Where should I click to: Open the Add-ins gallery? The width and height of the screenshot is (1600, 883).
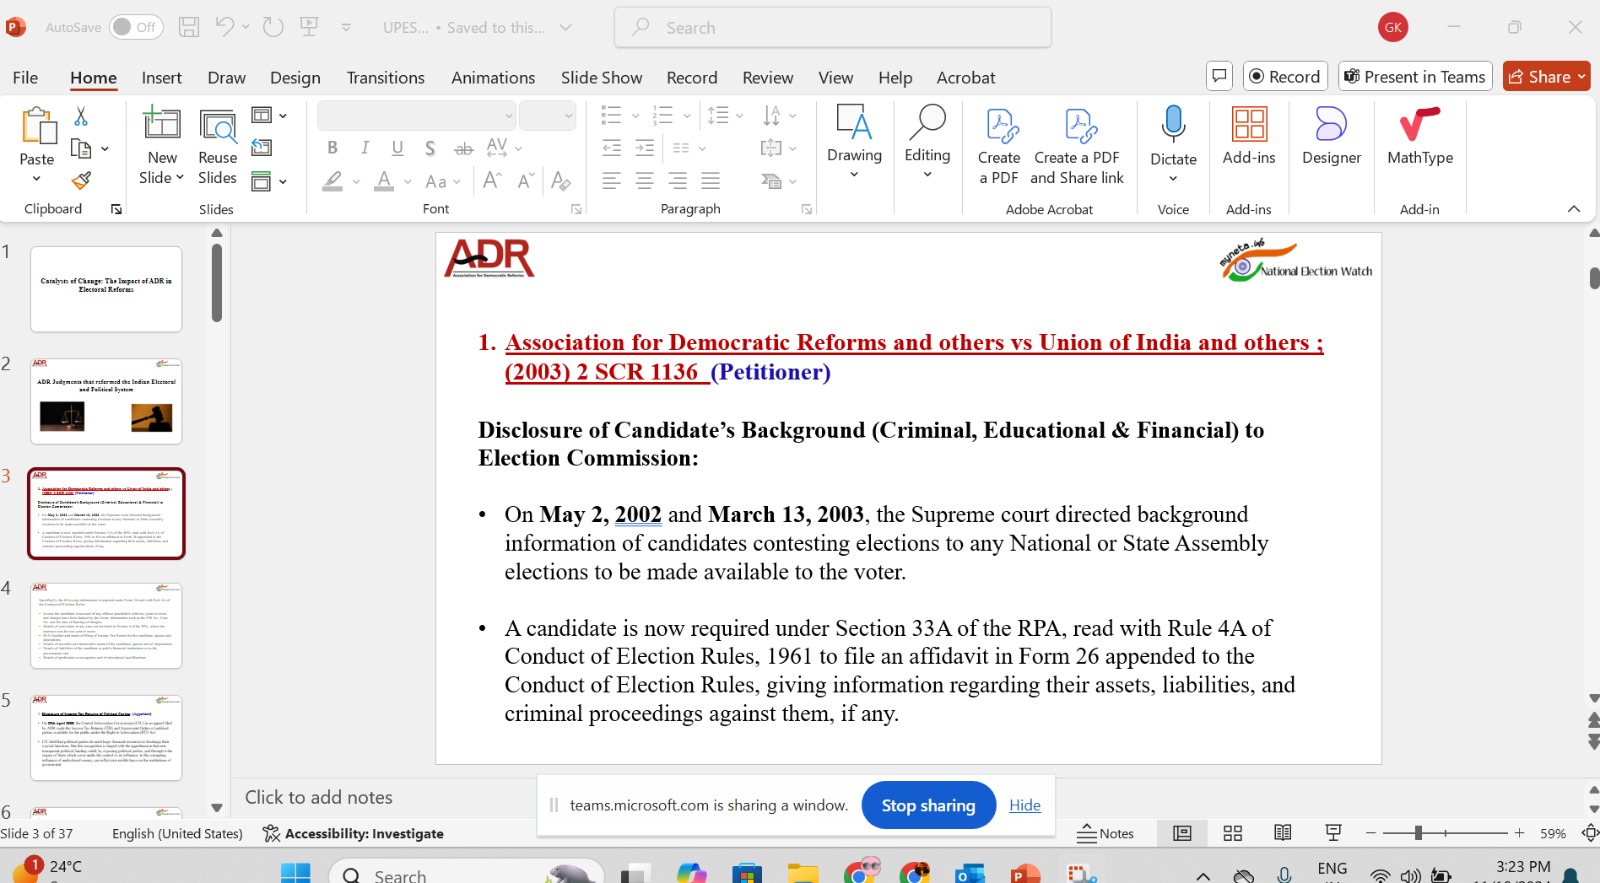(x=1249, y=135)
